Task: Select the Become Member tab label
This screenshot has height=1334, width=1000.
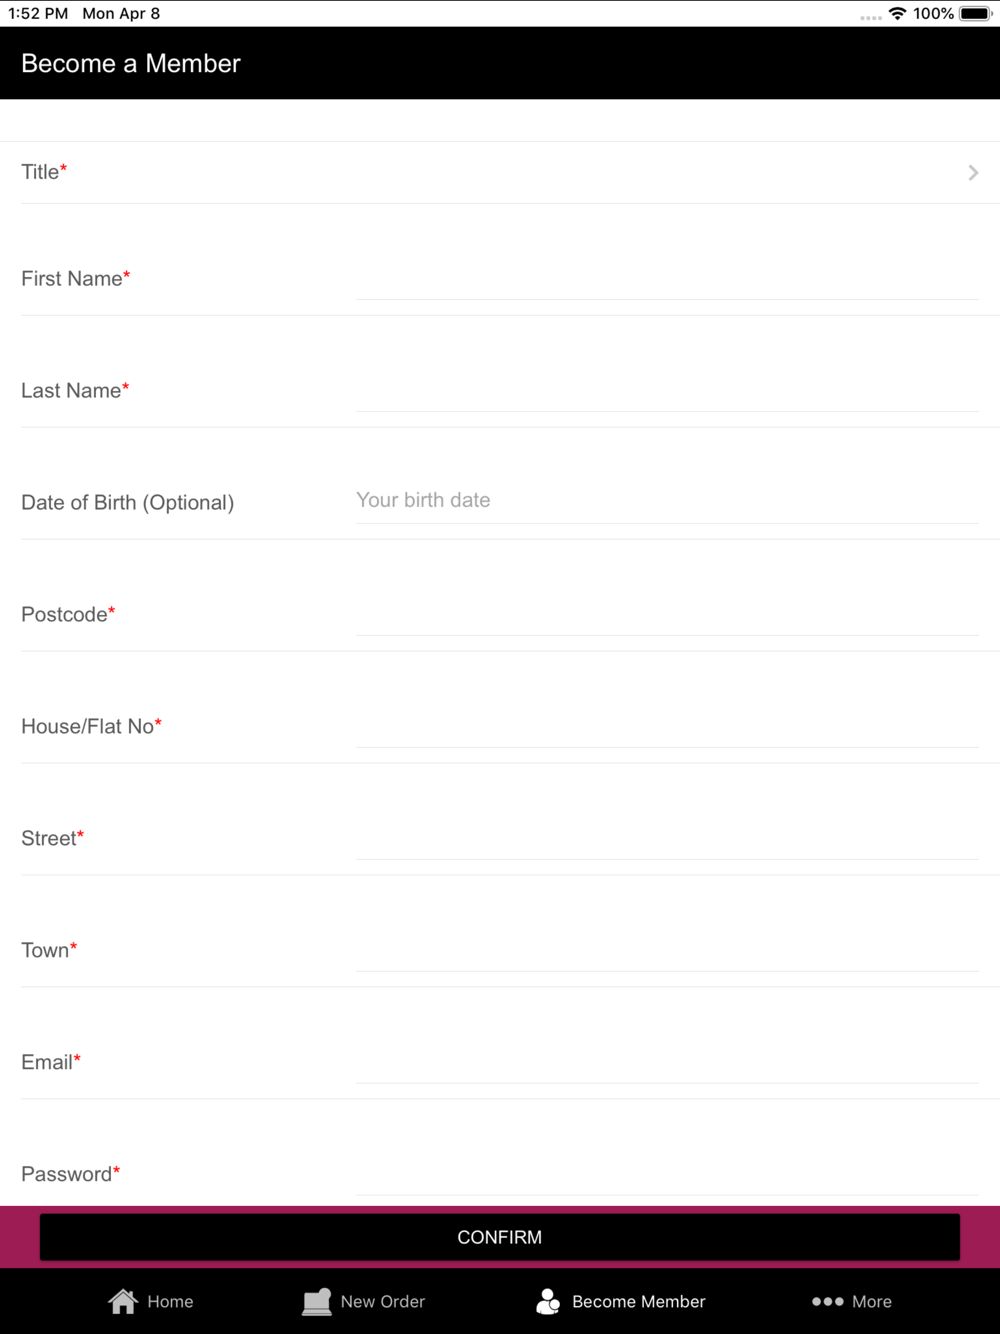Action: (639, 1302)
